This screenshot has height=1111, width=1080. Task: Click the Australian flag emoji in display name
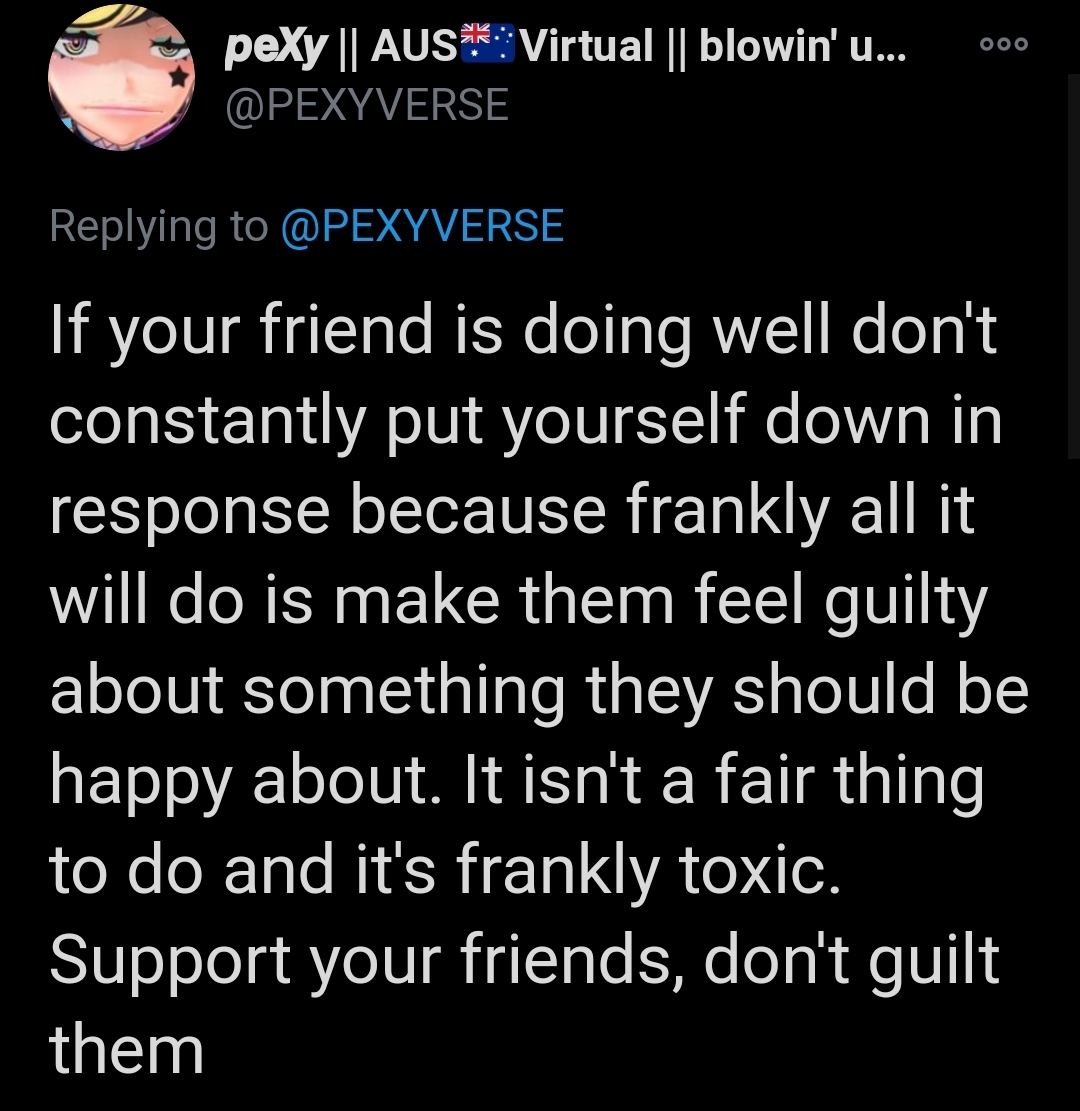coord(488,44)
